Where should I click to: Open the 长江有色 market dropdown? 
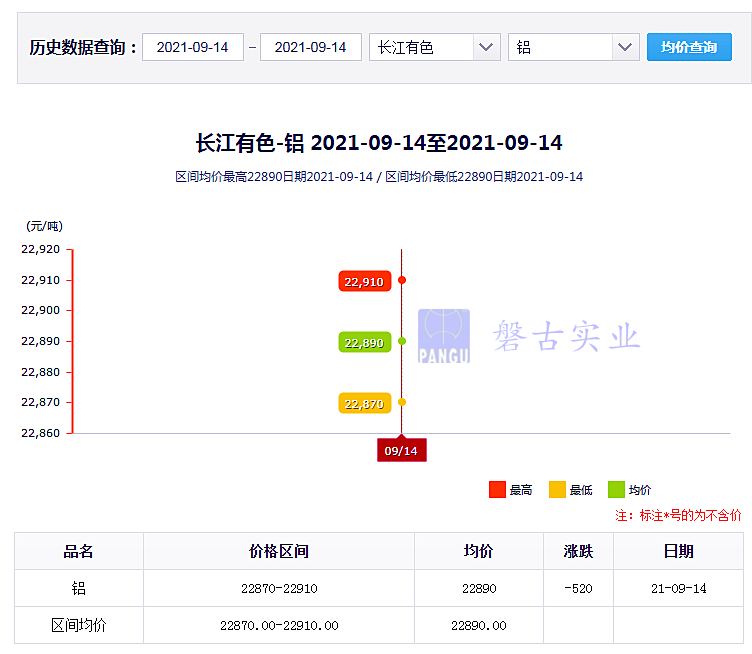click(x=435, y=47)
